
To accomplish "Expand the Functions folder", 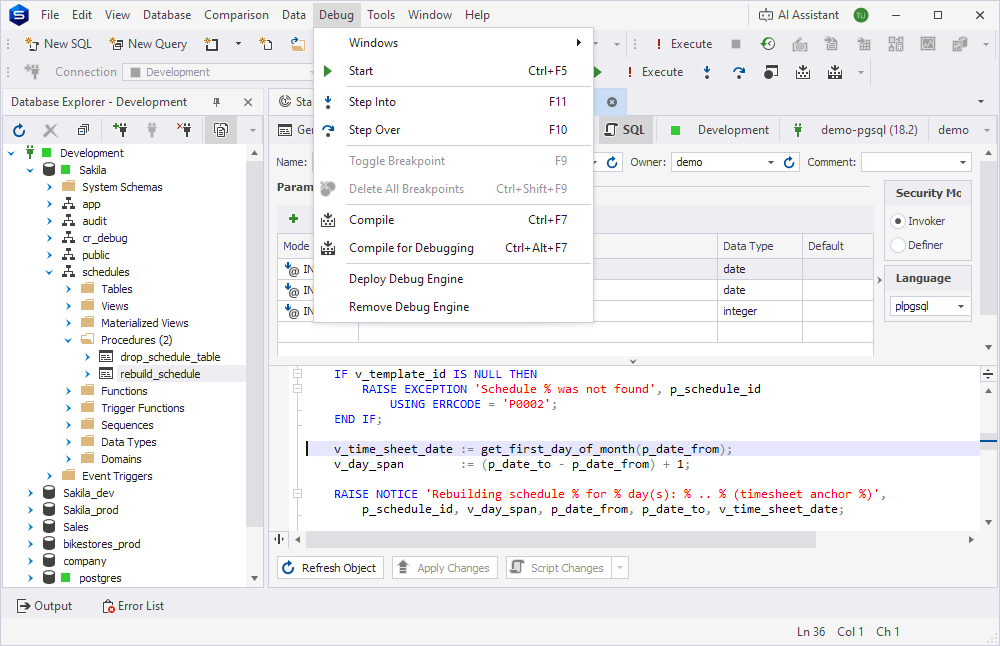I will (x=68, y=392).
